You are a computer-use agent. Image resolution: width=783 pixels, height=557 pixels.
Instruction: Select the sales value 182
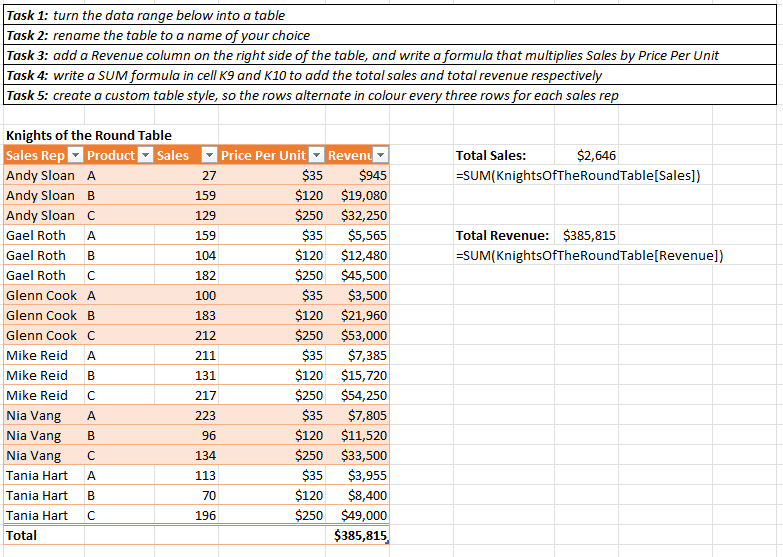point(186,275)
